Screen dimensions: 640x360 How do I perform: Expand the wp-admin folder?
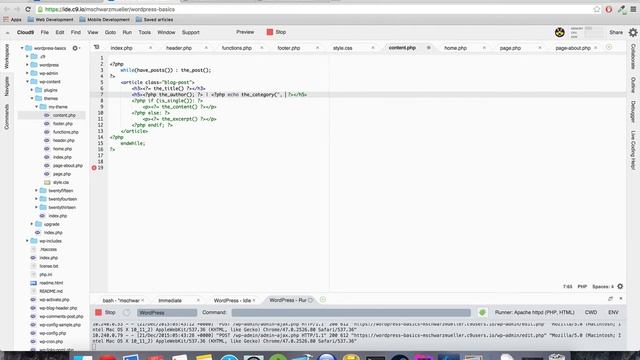(x=27, y=73)
